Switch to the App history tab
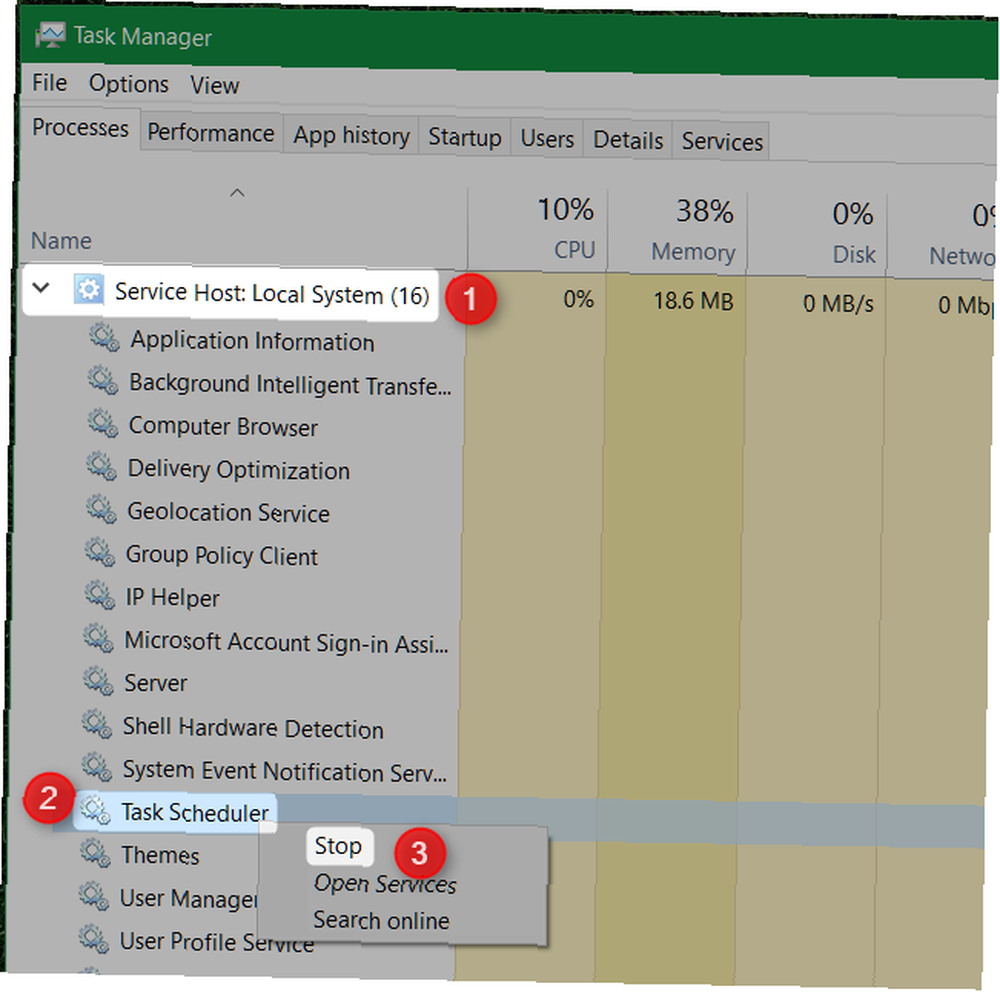The height and width of the screenshot is (992, 1000). [351, 136]
